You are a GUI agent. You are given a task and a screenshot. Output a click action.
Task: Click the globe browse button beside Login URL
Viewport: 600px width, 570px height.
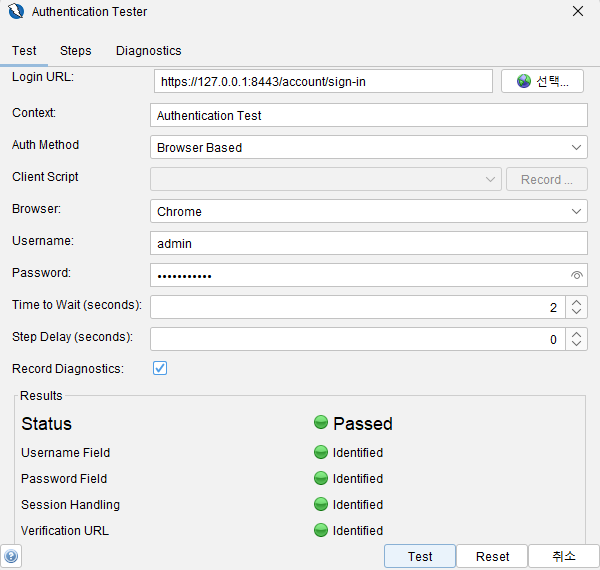pos(542,81)
